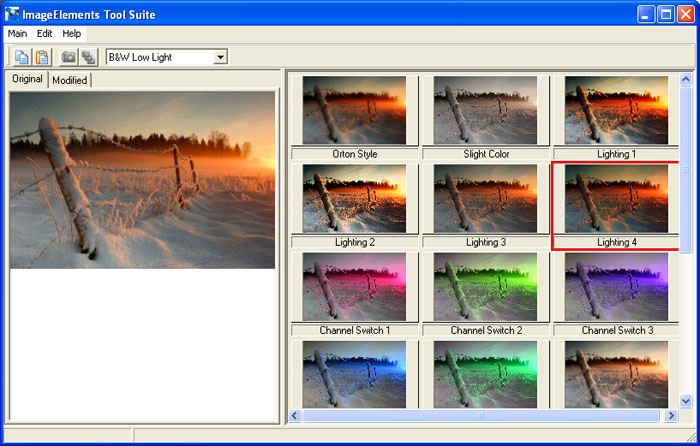Click the Orton Style label button

355,154
